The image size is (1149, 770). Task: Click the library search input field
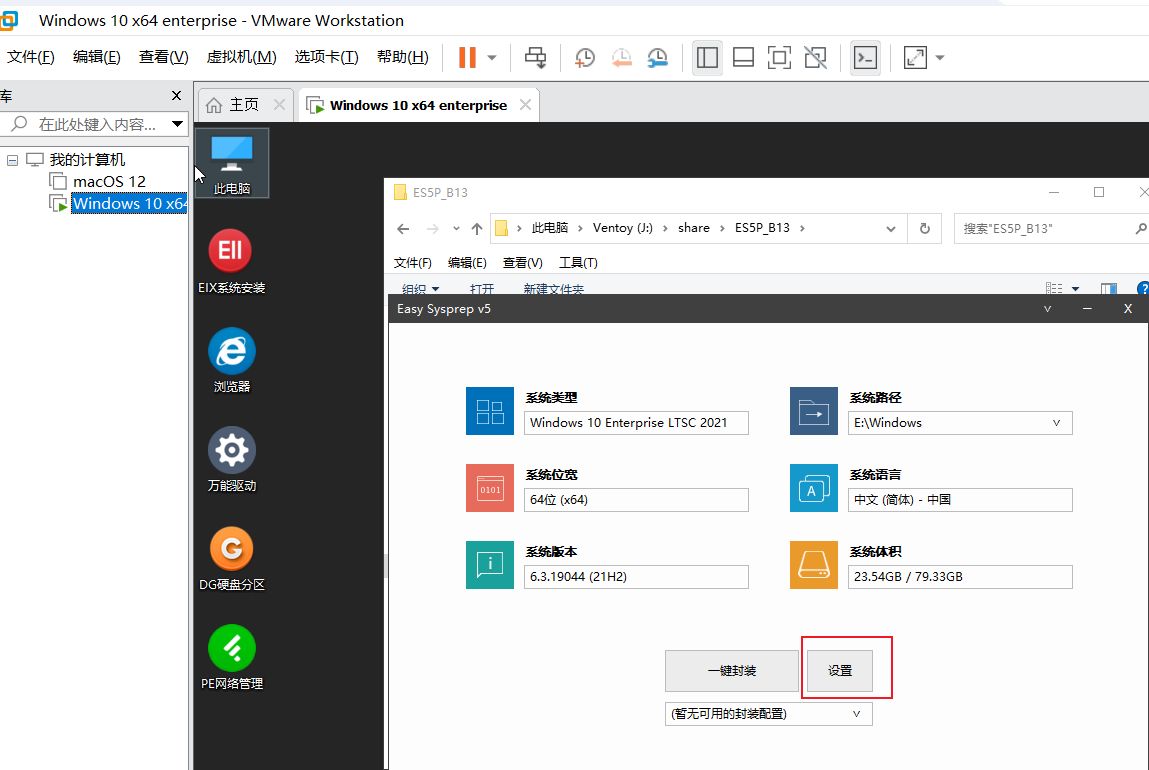[97, 125]
